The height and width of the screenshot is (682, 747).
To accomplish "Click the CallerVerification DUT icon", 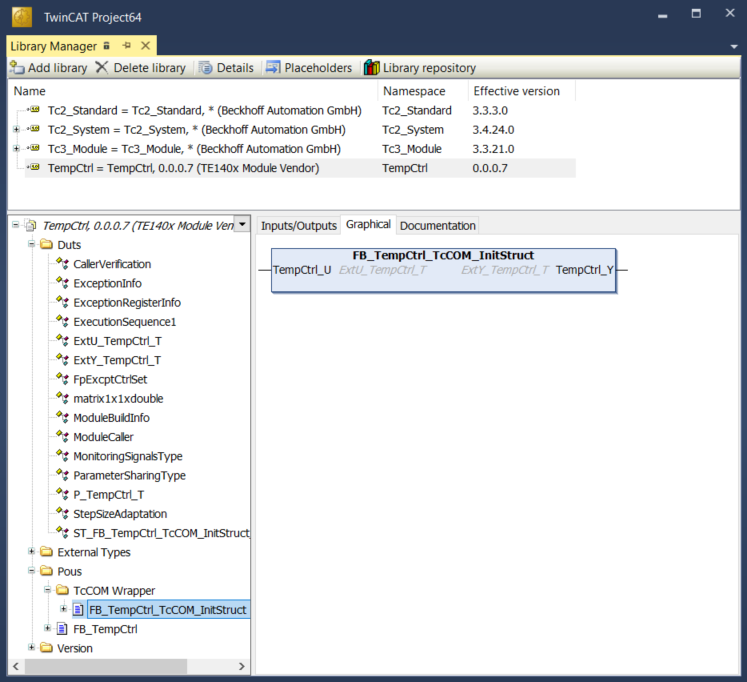I will pos(62,263).
